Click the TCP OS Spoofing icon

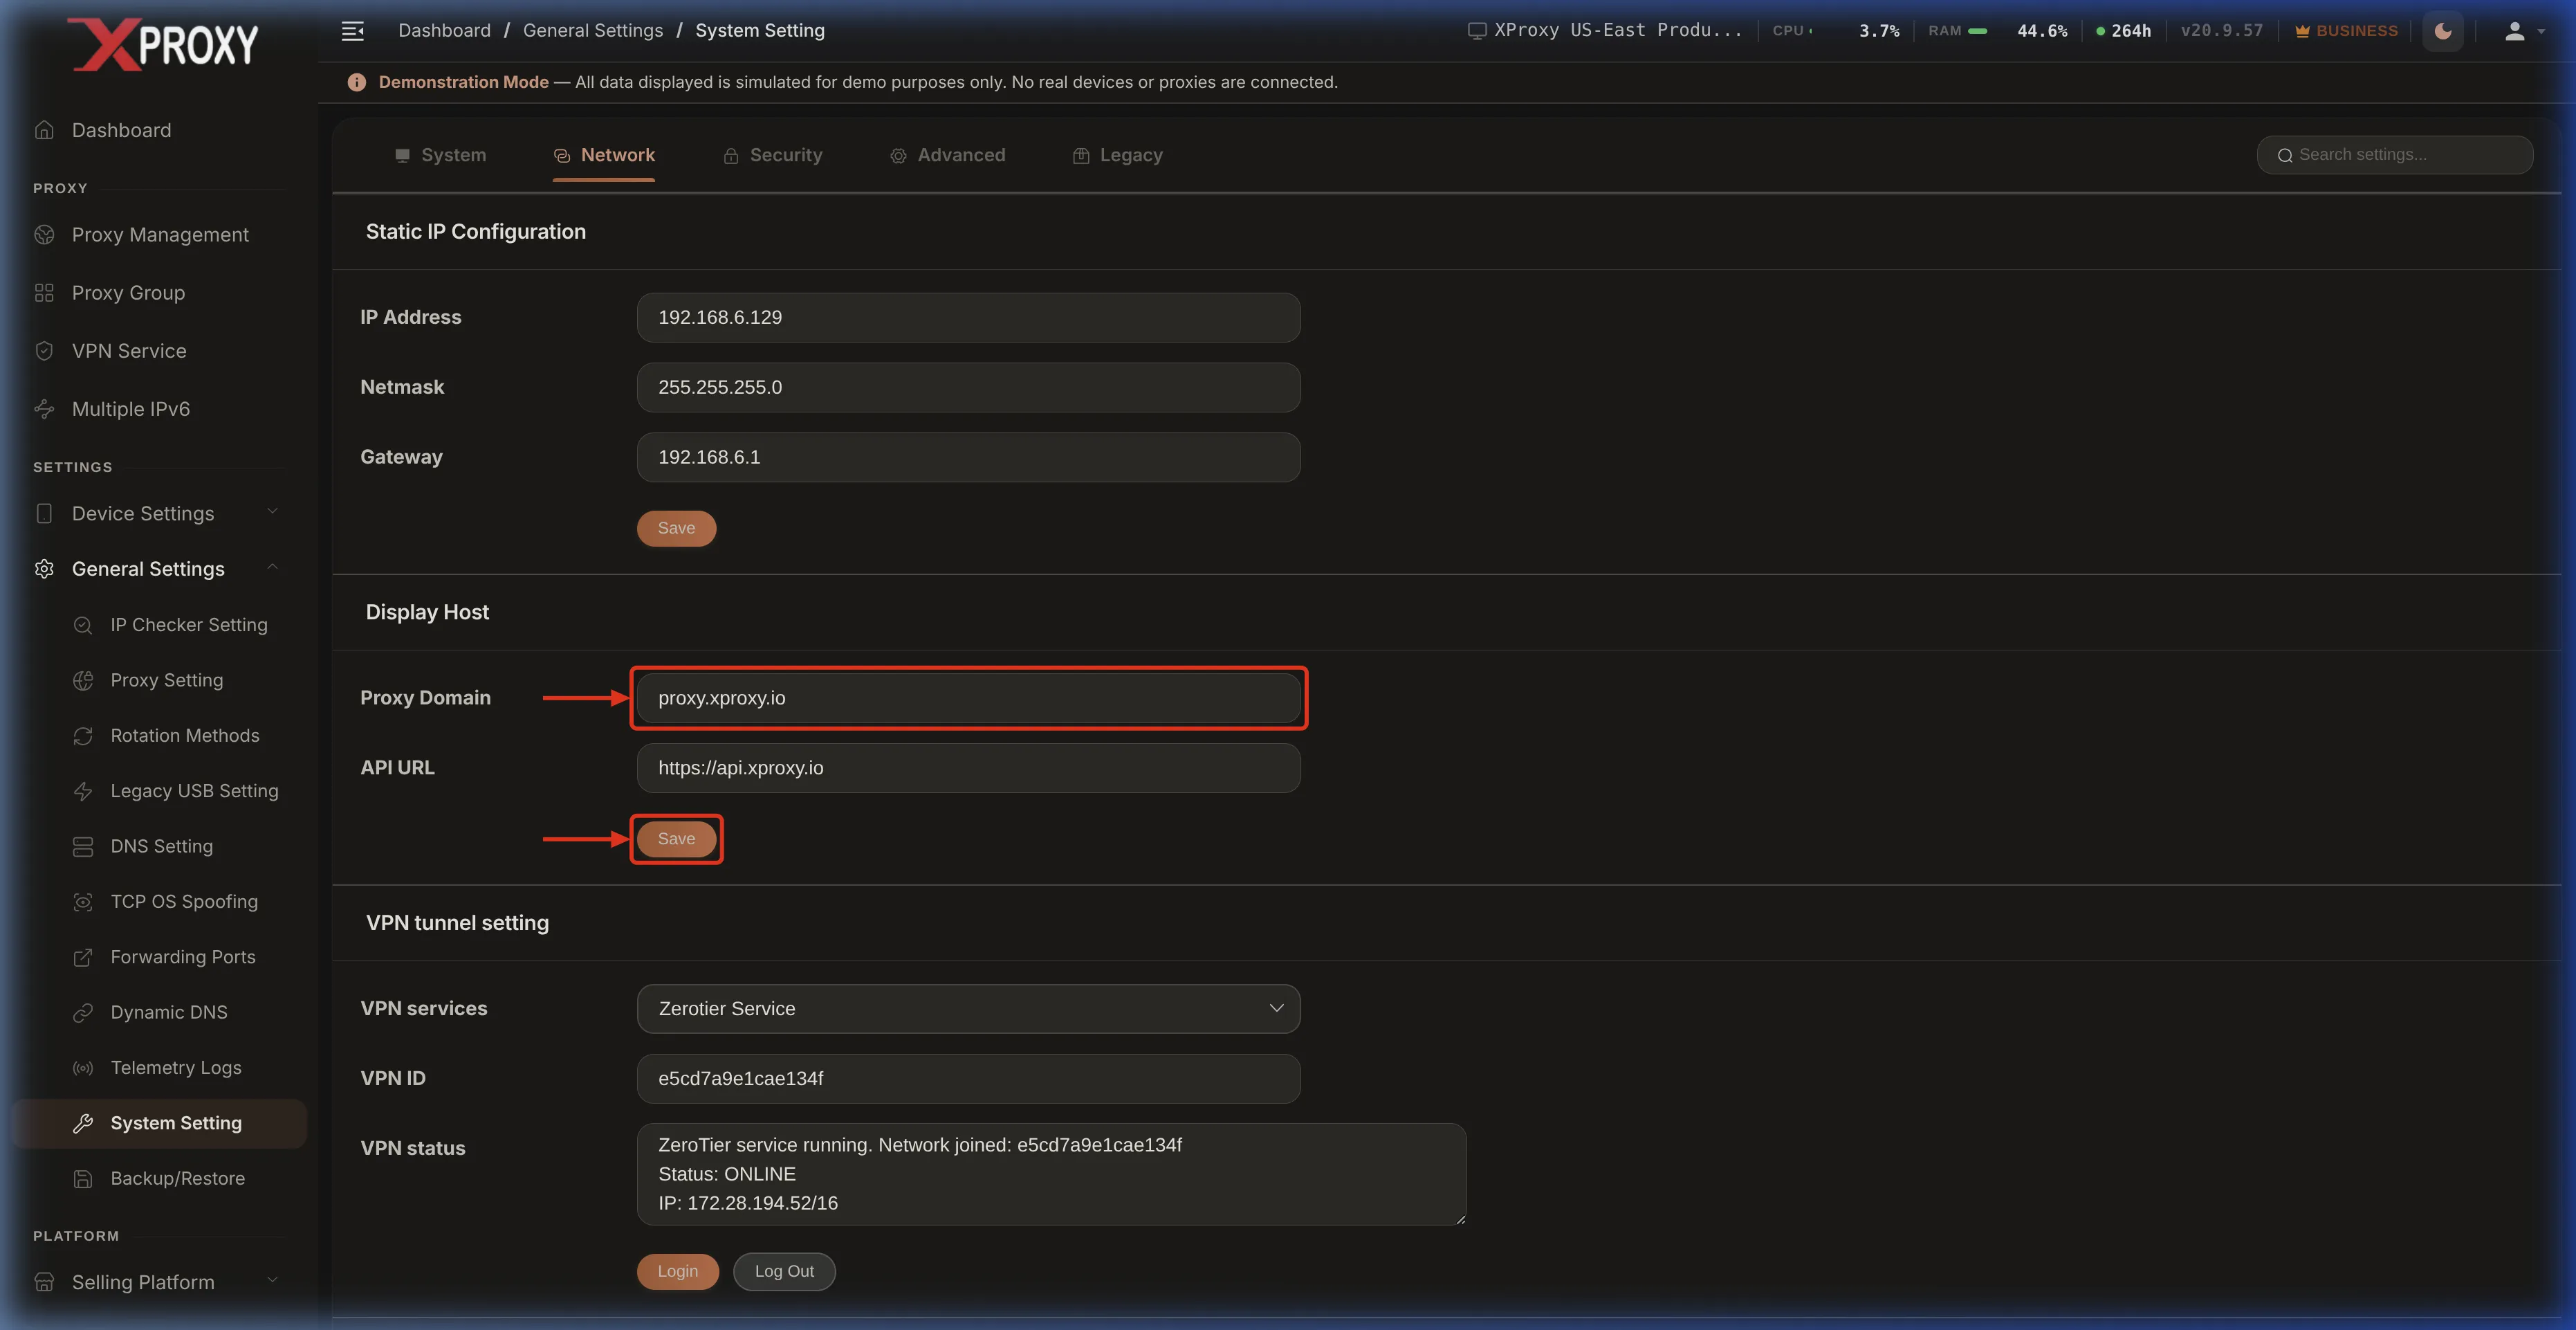click(x=83, y=902)
